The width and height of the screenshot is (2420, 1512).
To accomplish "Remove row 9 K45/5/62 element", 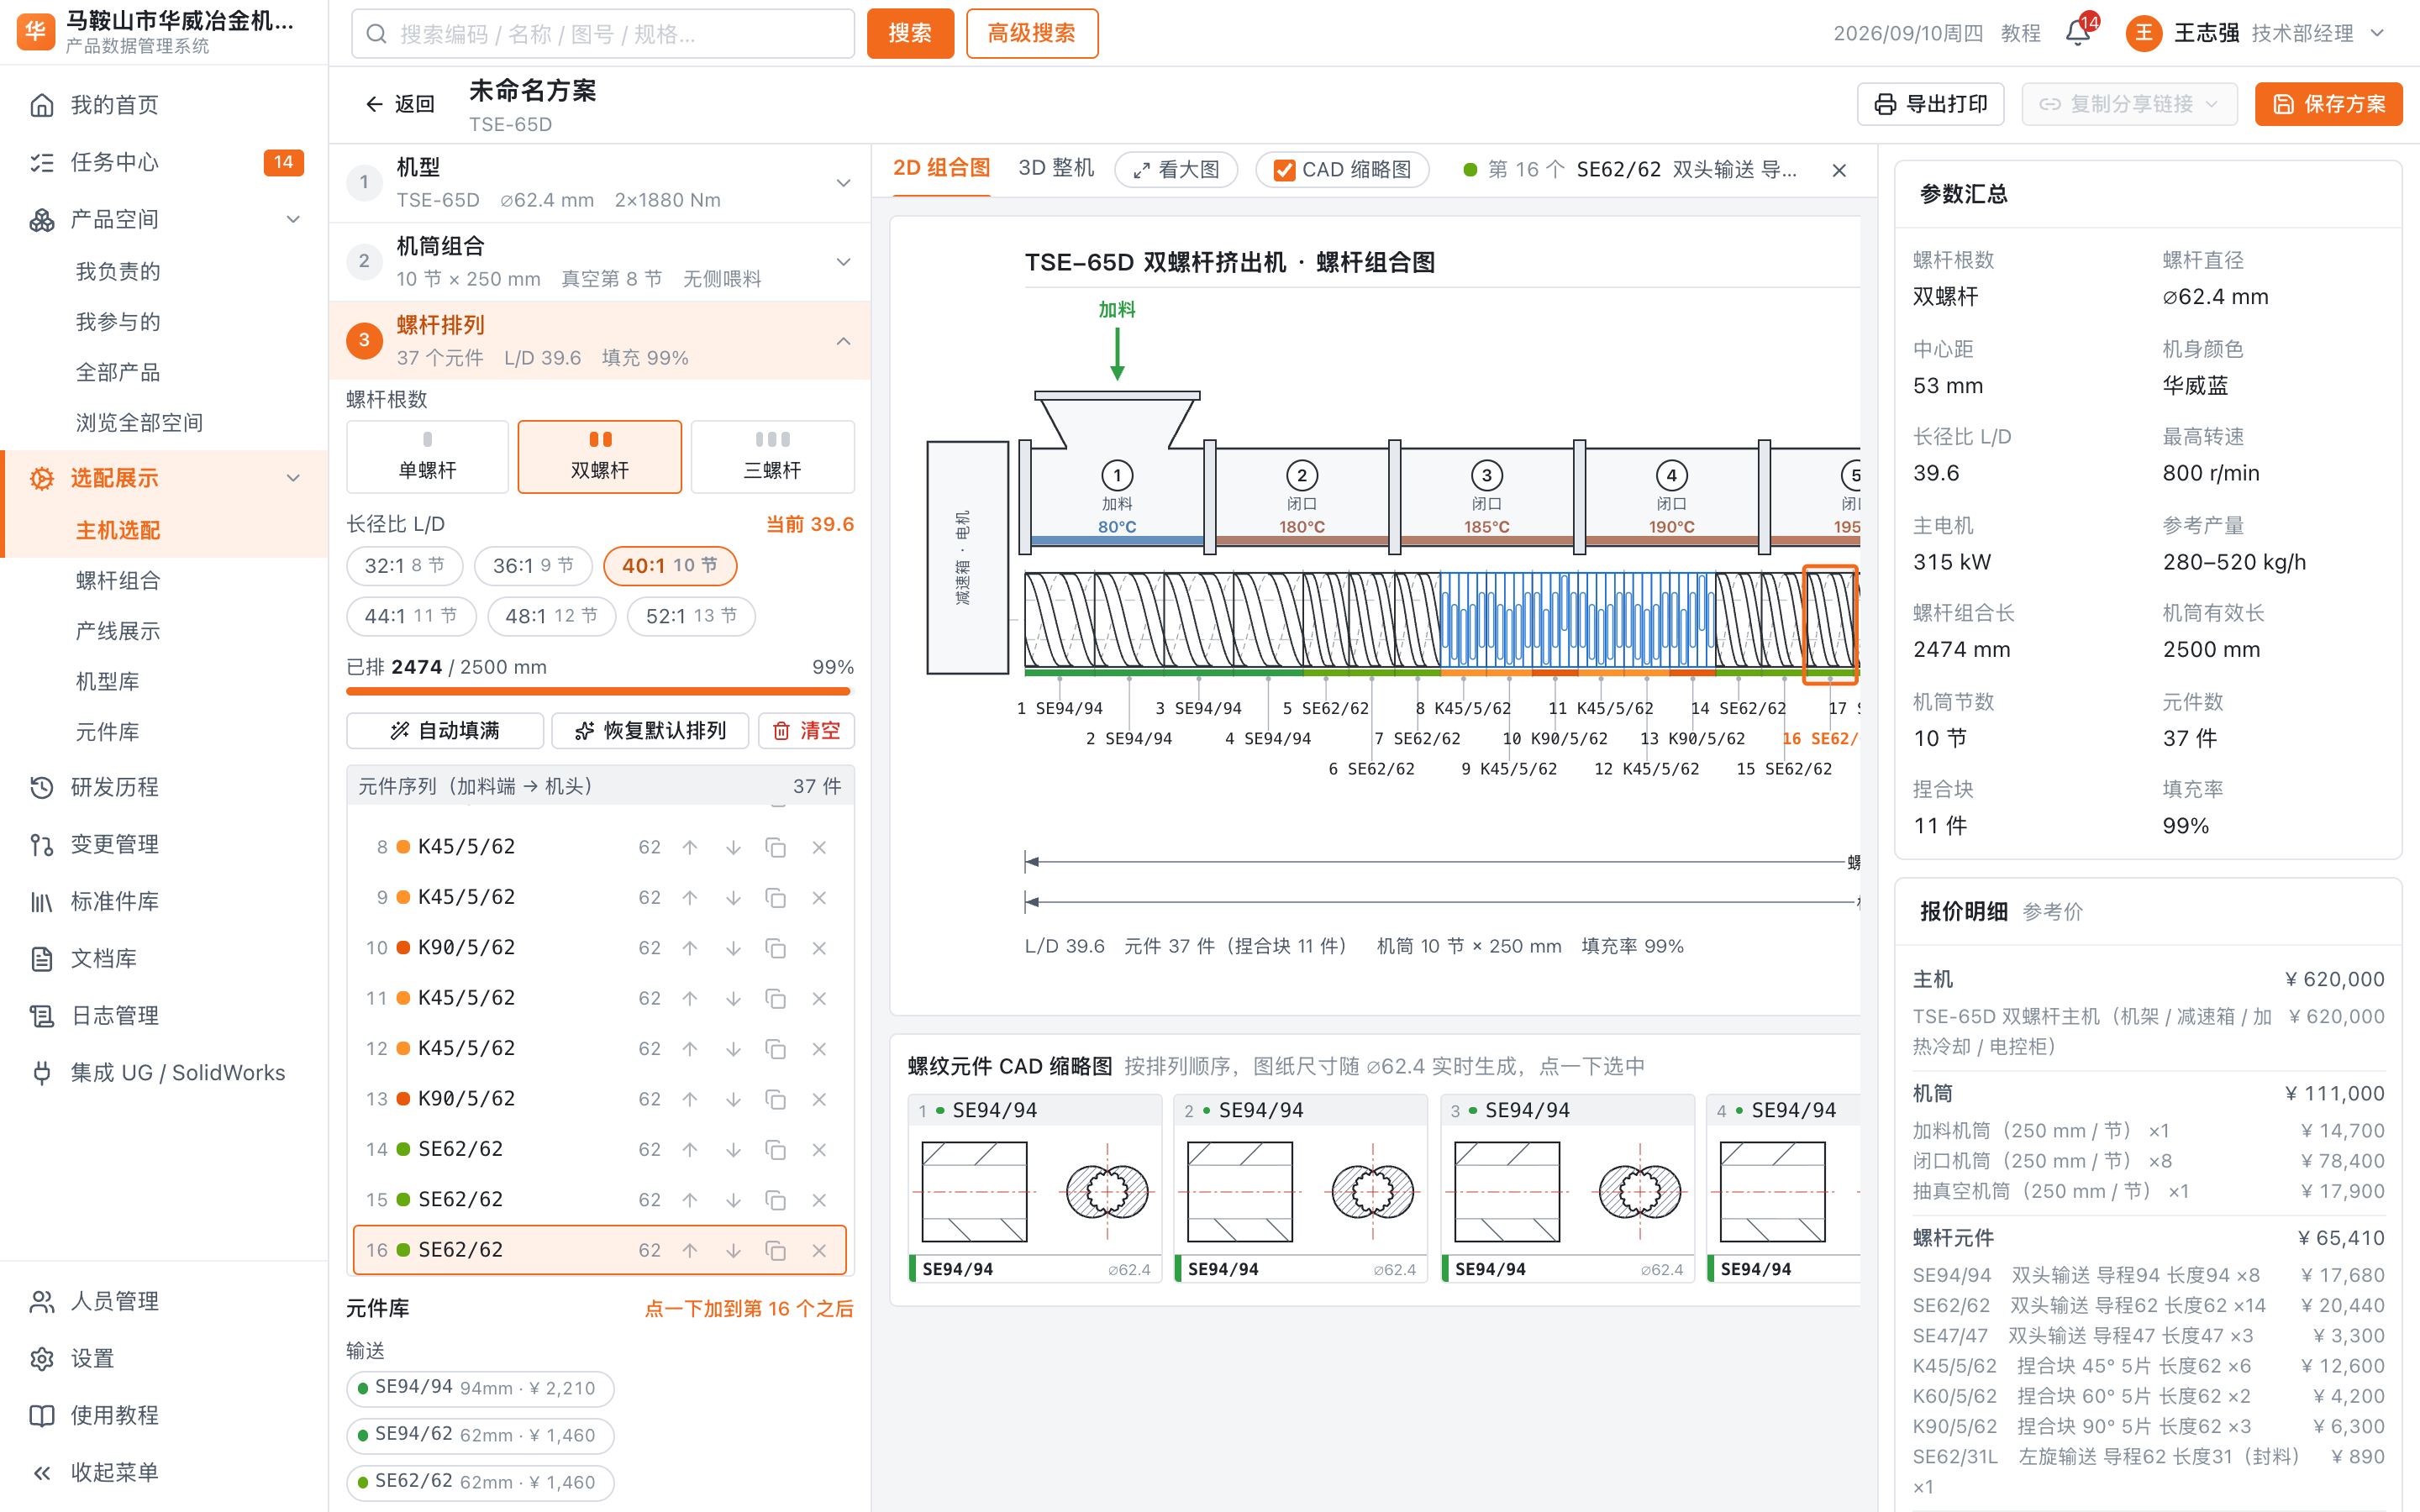I will point(819,898).
